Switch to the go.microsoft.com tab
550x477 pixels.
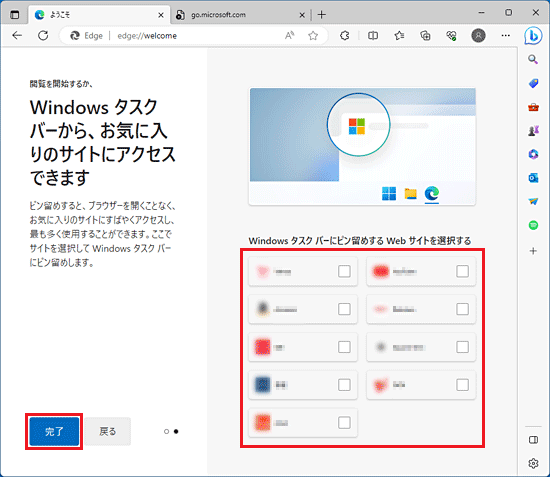[x=241, y=15]
